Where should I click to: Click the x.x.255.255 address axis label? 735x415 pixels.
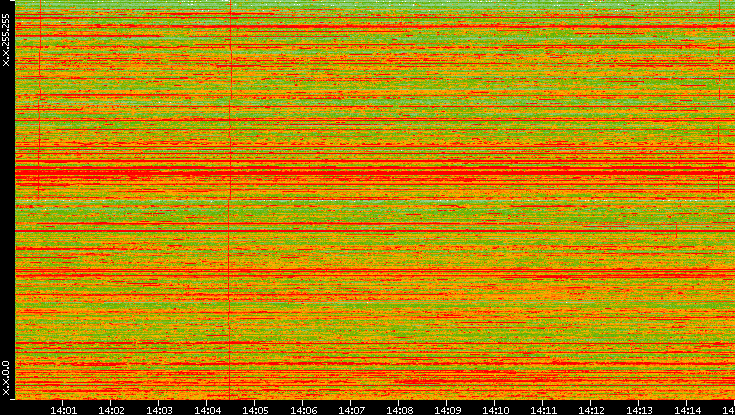[6, 40]
